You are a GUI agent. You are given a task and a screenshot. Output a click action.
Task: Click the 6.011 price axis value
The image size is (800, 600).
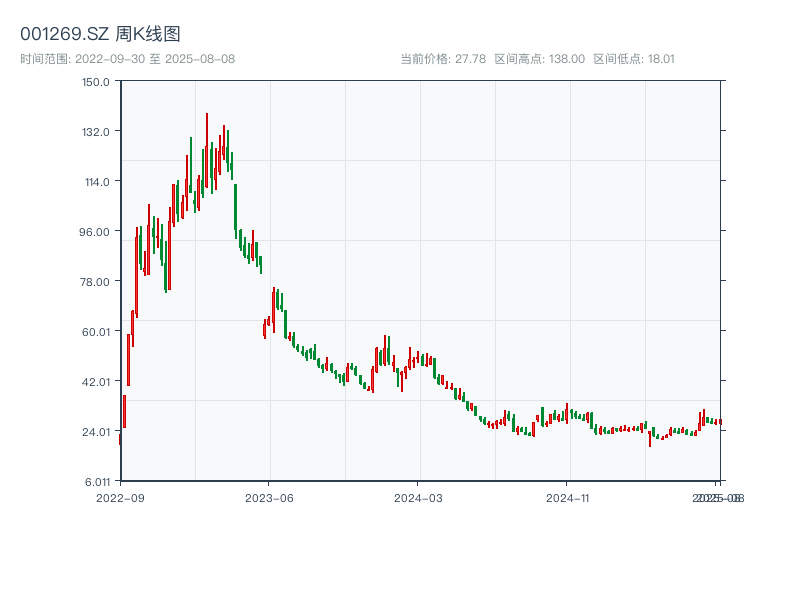[96, 479]
